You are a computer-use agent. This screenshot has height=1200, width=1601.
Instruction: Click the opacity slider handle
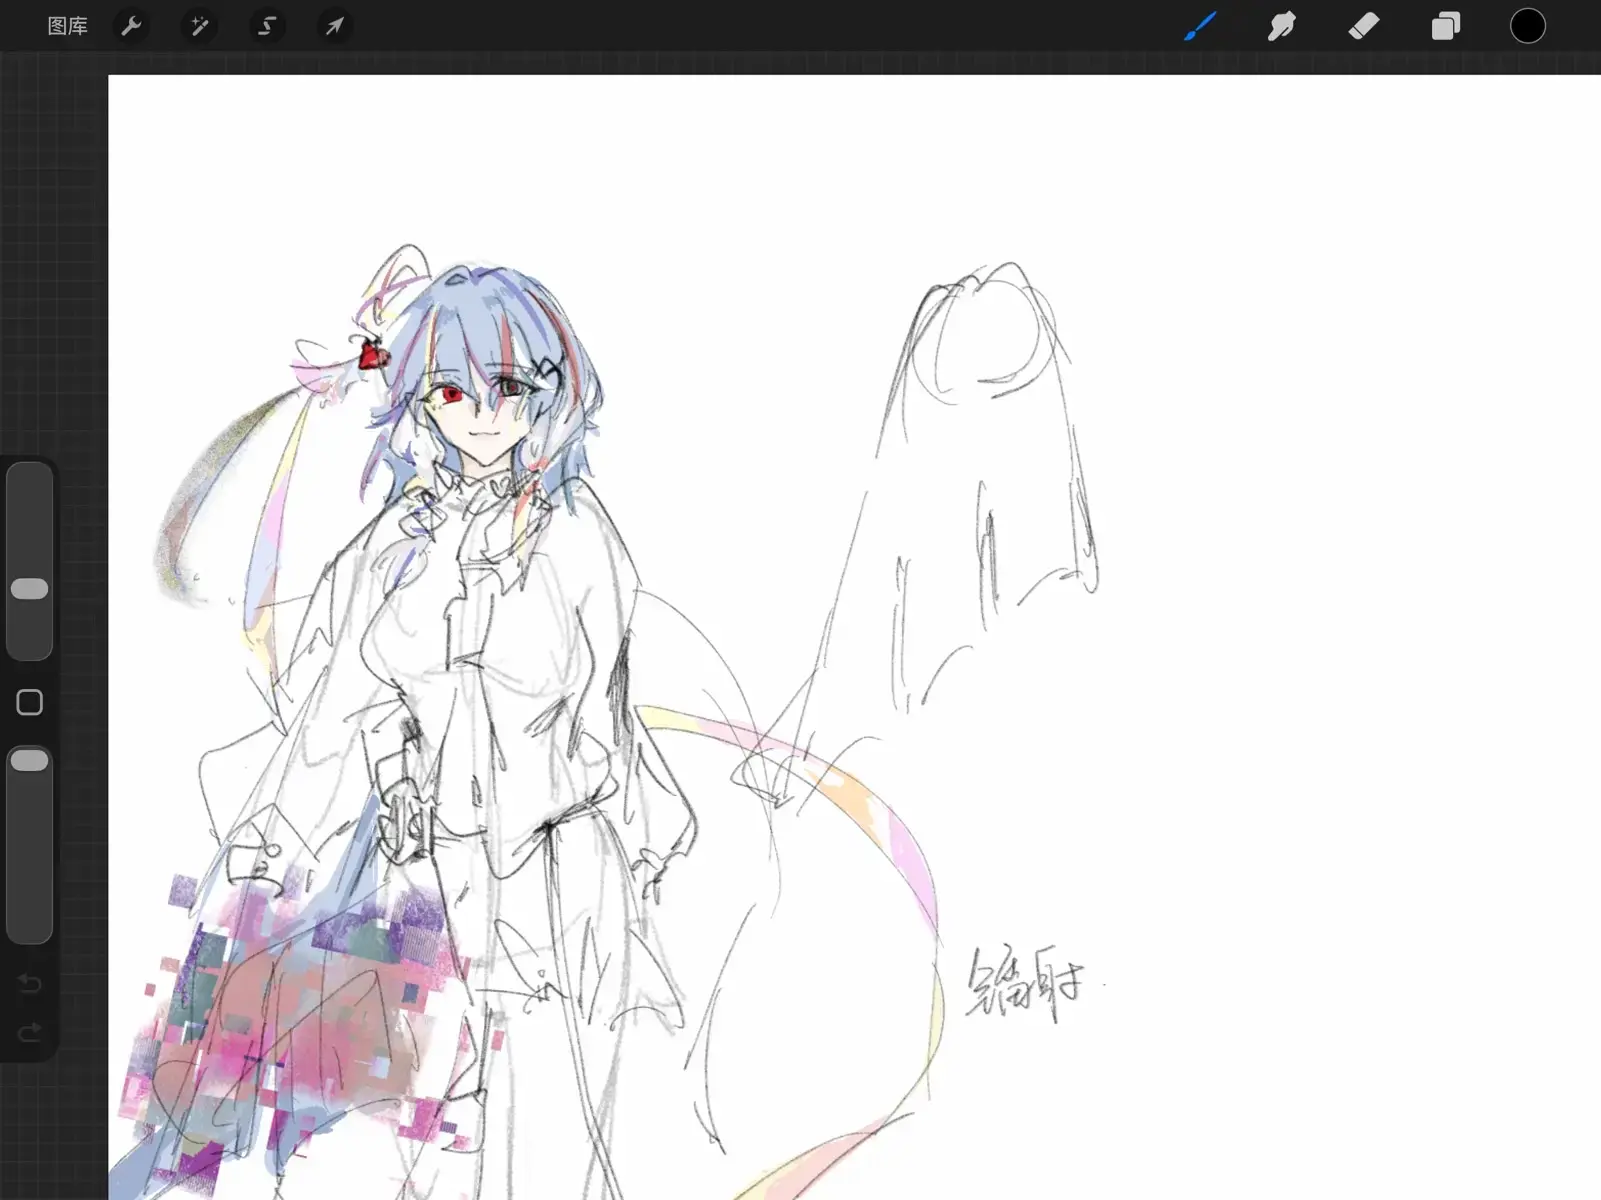(29, 761)
